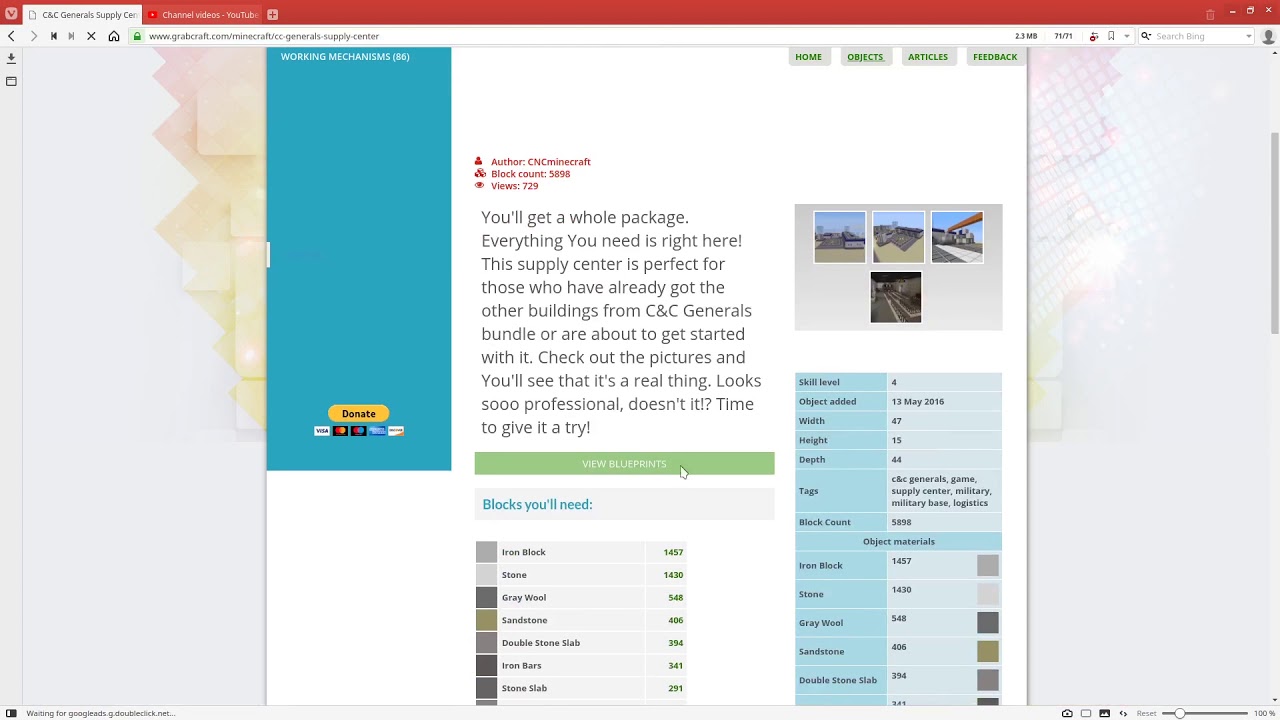Image resolution: width=1280 pixels, height=720 pixels.
Task: Go to the home page
Action: (x=114, y=36)
